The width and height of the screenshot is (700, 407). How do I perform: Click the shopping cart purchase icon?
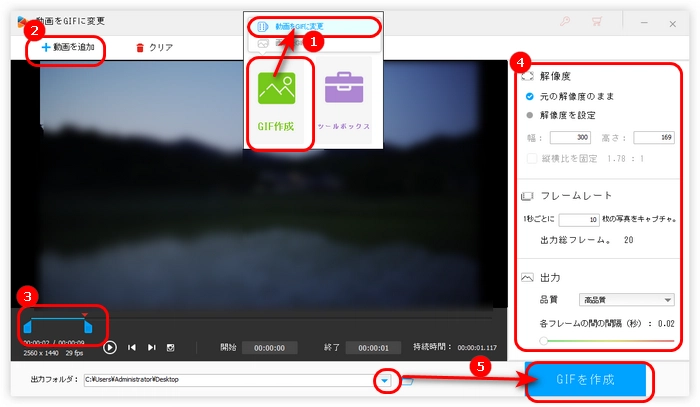[x=596, y=21]
